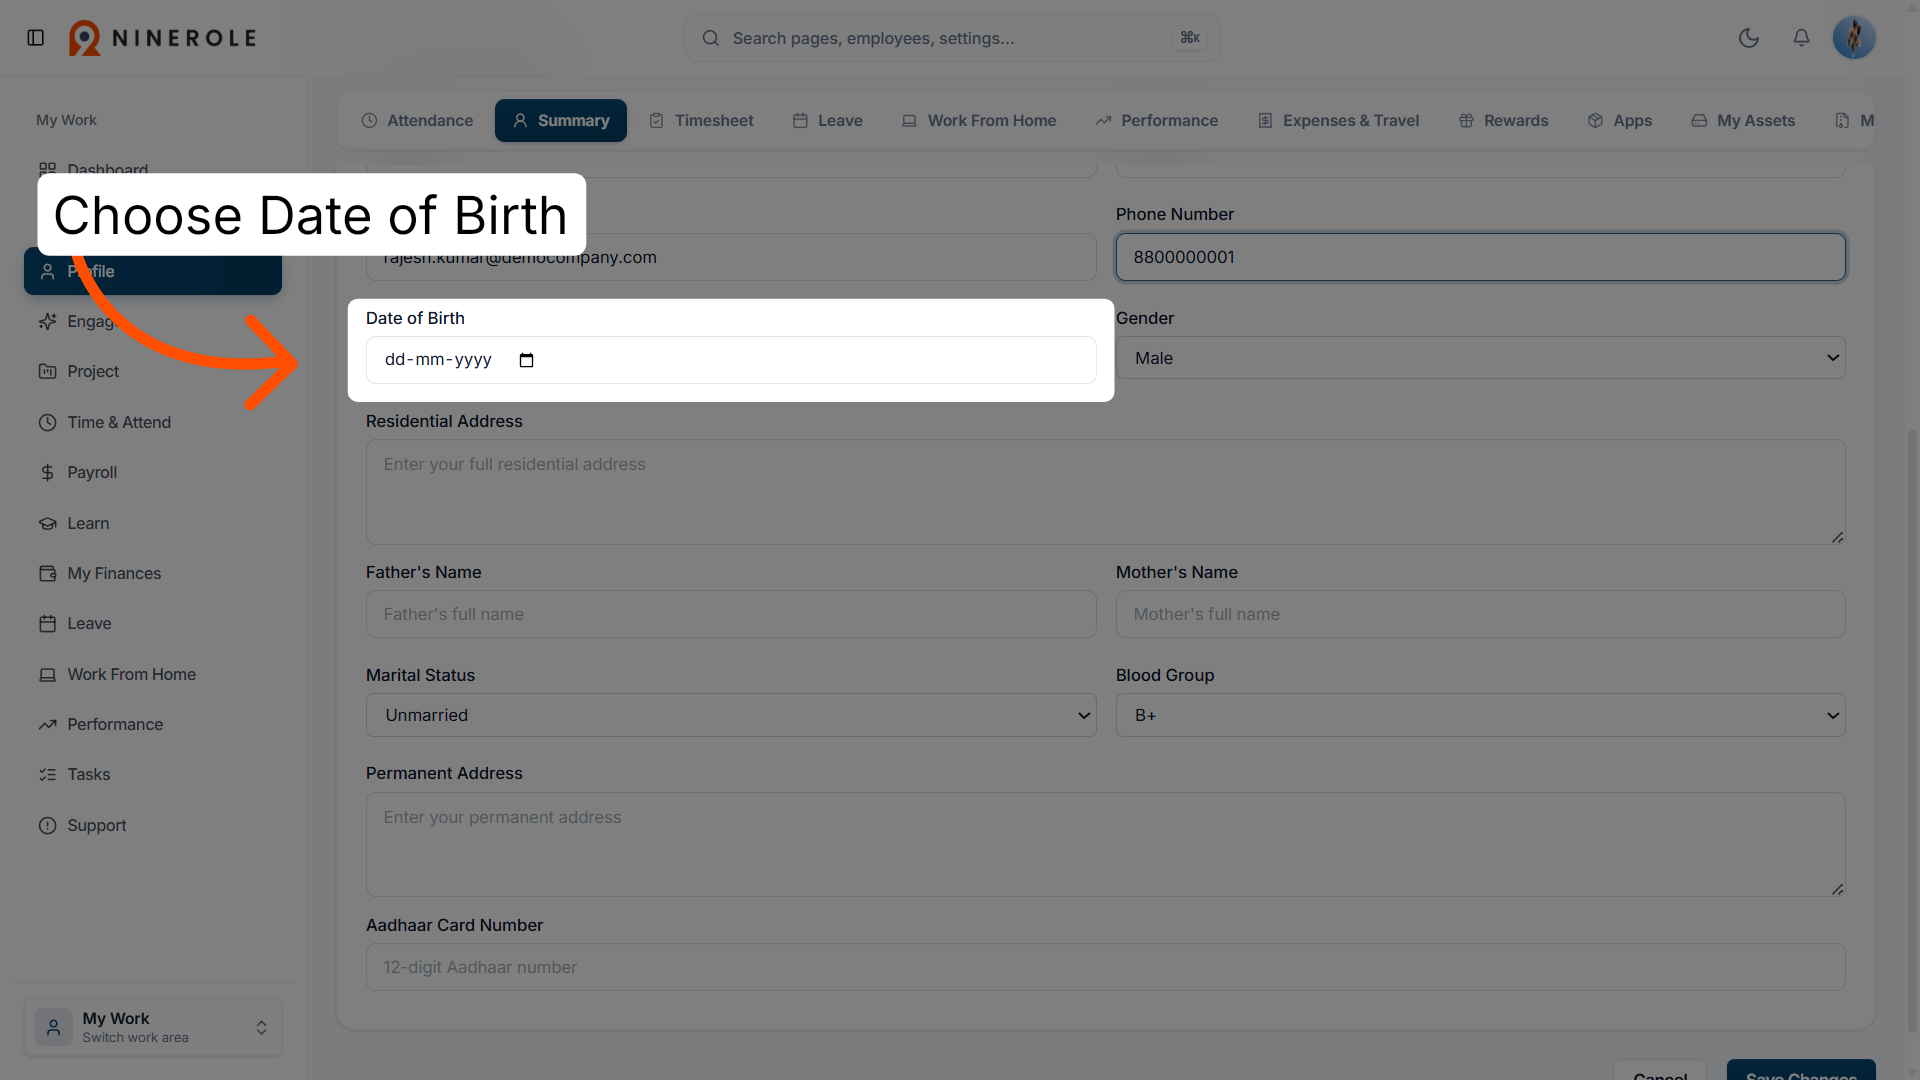Open Learn in sidebar

tap(153, 523)
